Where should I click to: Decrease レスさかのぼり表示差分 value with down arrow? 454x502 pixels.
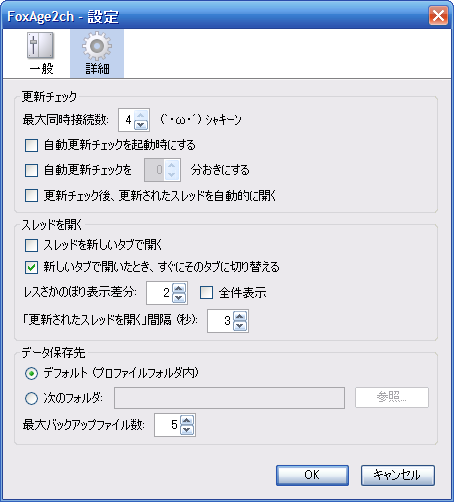179,297
